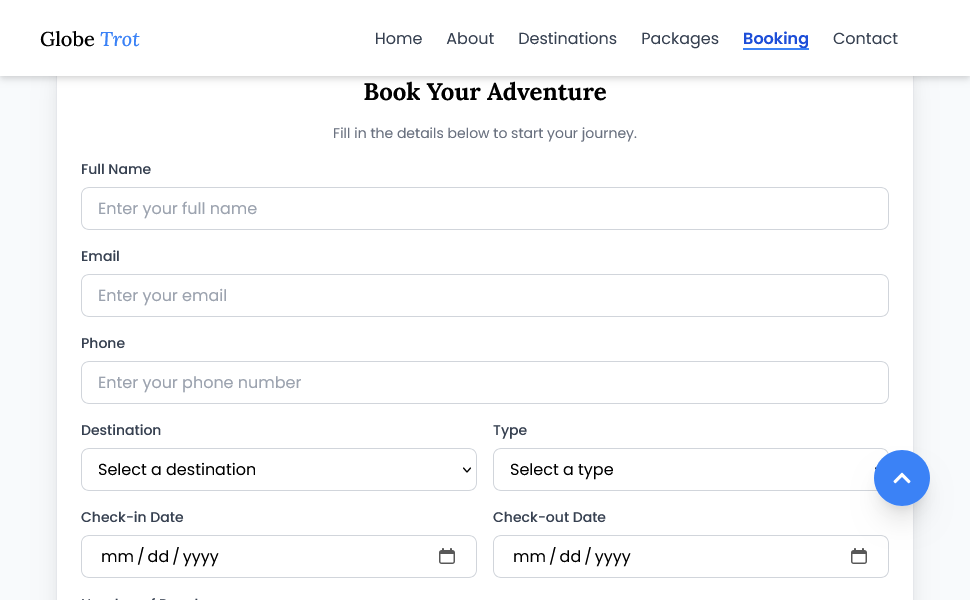Image resolution: width=970 pixels, height=600 pixels.
Task: Click the Globe Trot logo
Action: coord(90,39)
